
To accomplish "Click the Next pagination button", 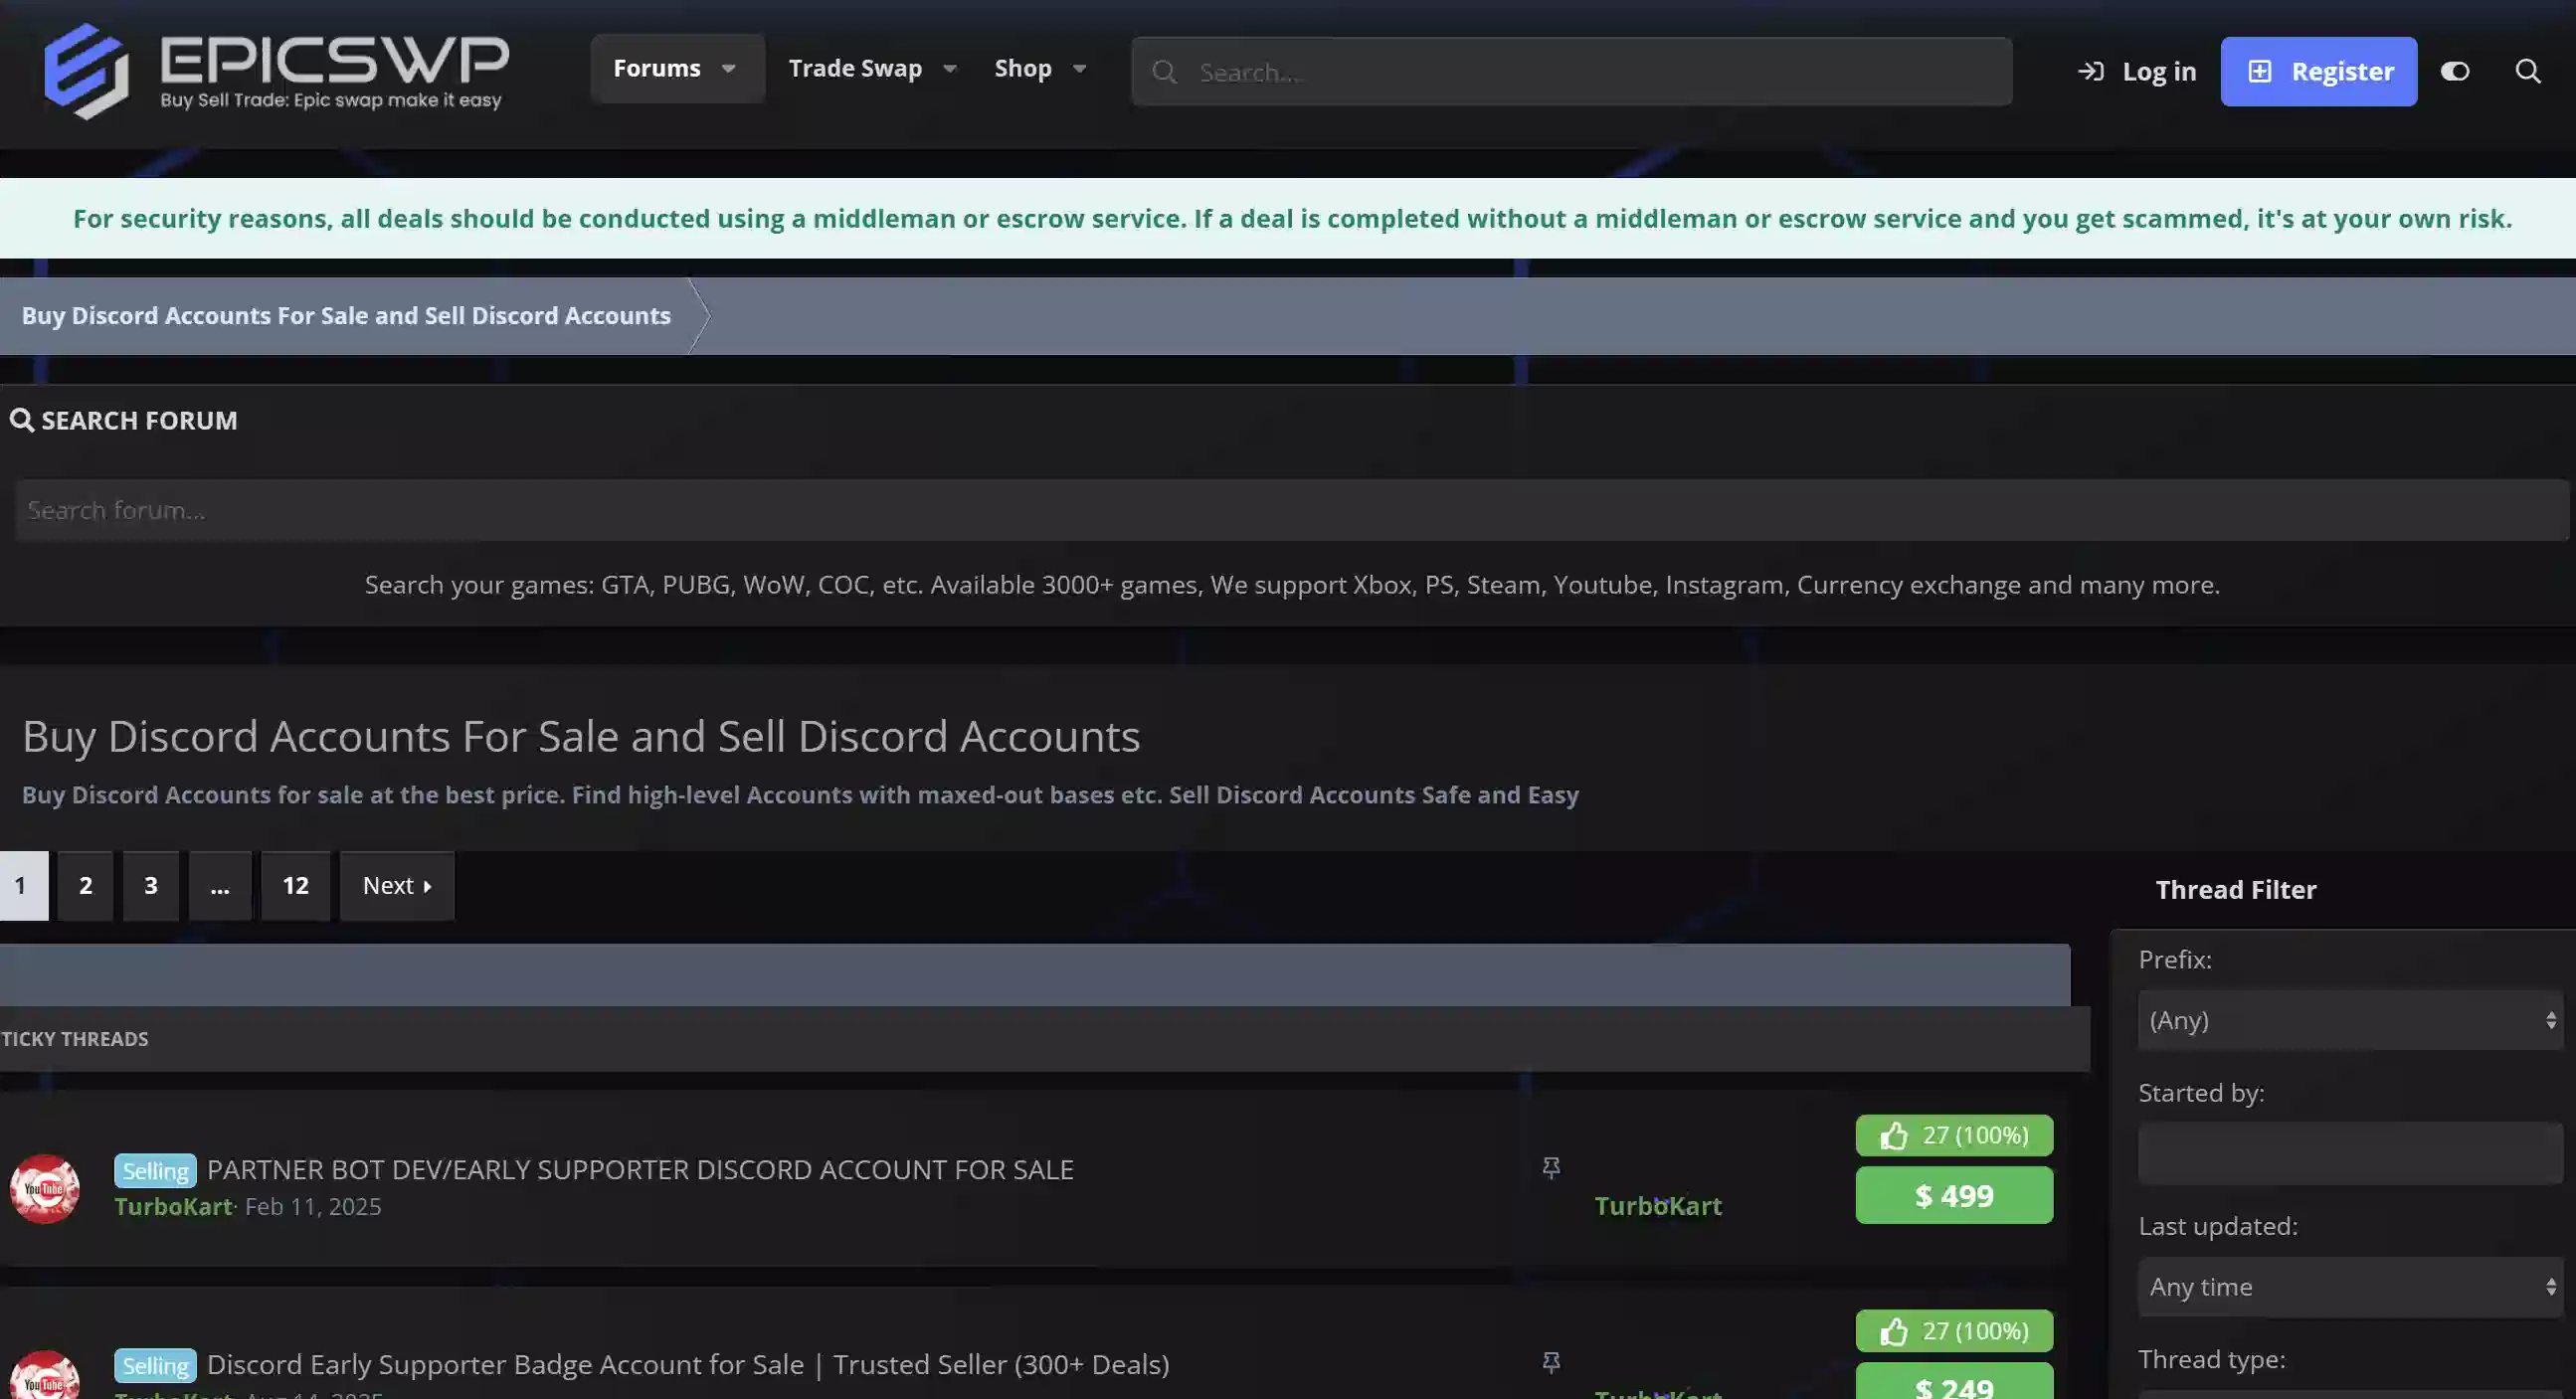I will click(396, 885).
